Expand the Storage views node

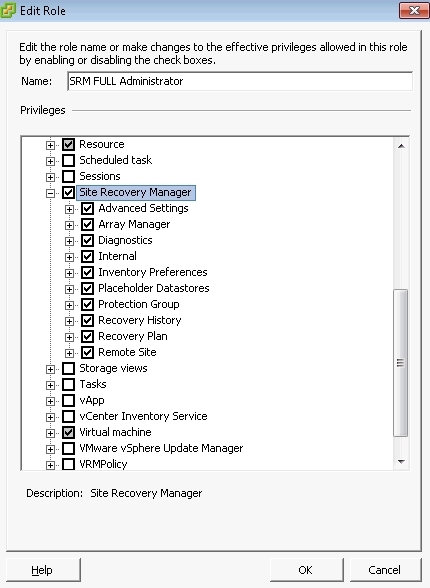coord(50,369)
